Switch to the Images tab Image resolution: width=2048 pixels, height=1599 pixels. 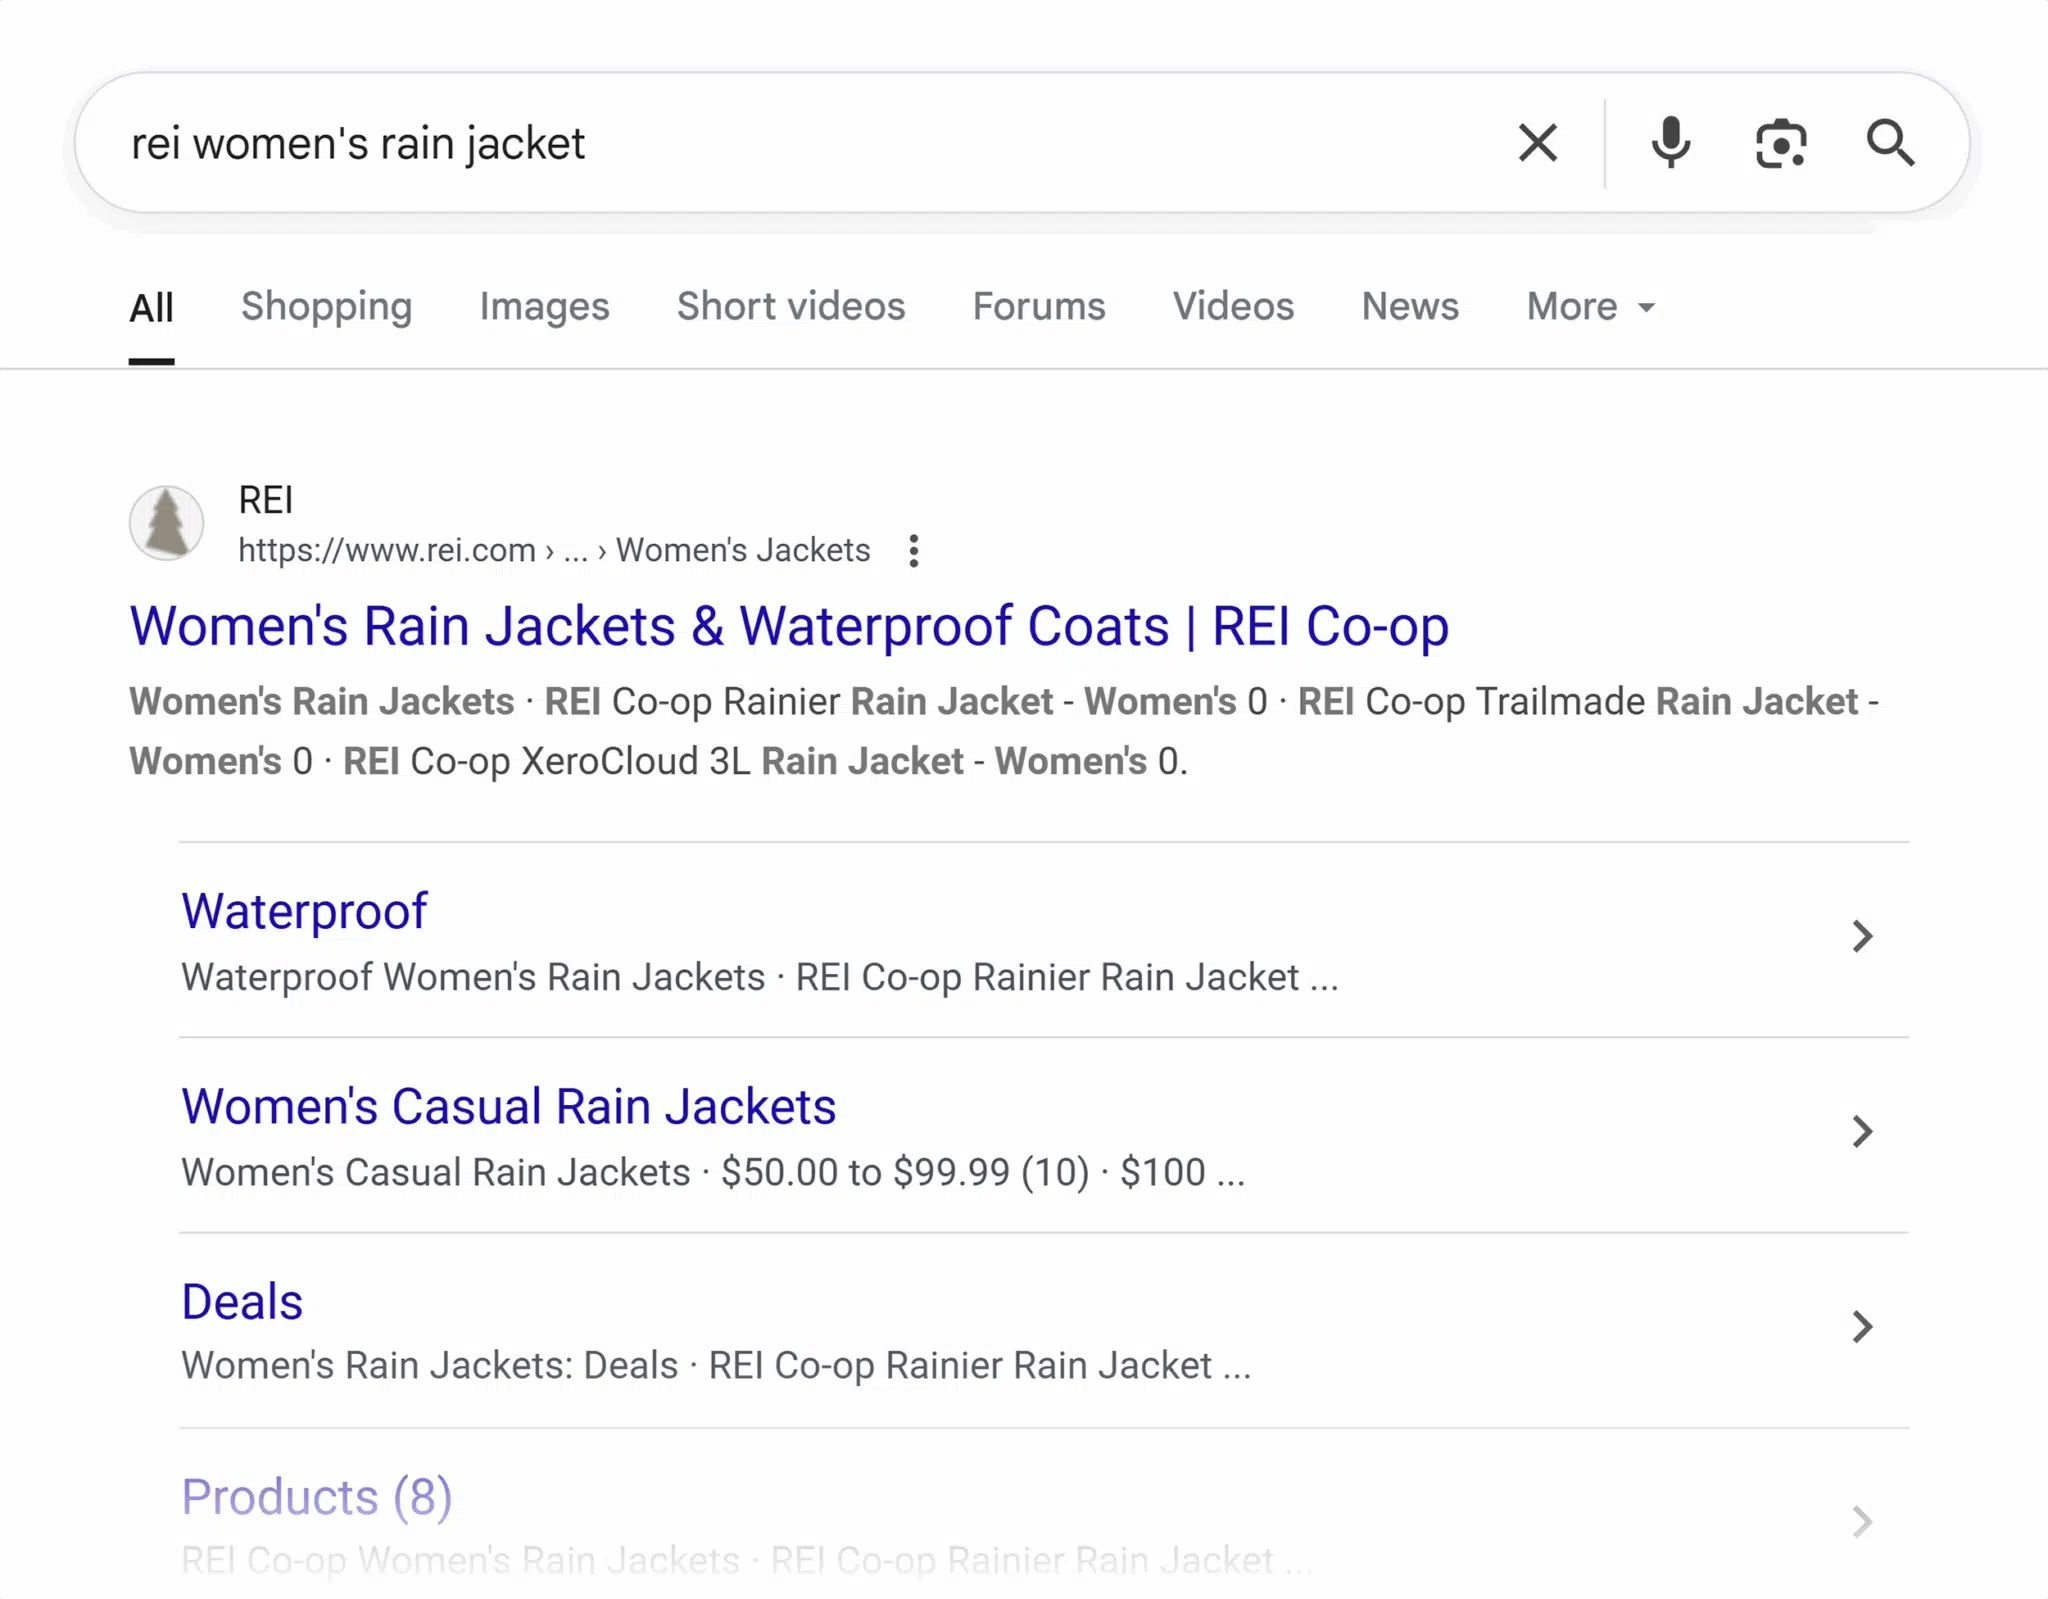pos(544,307)
